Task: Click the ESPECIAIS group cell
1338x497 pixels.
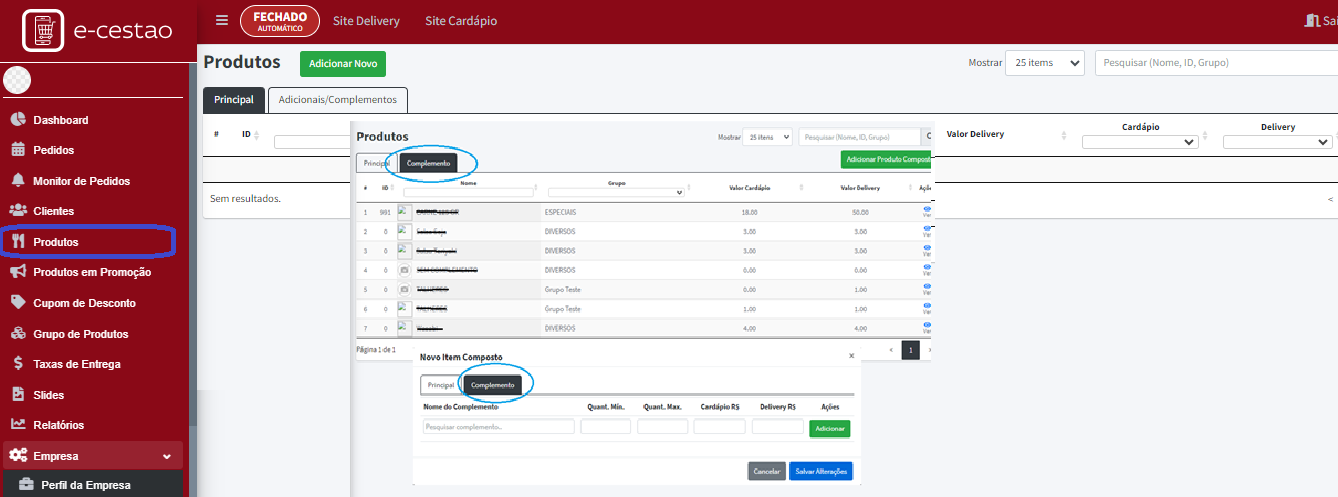Action: [560, 212]
